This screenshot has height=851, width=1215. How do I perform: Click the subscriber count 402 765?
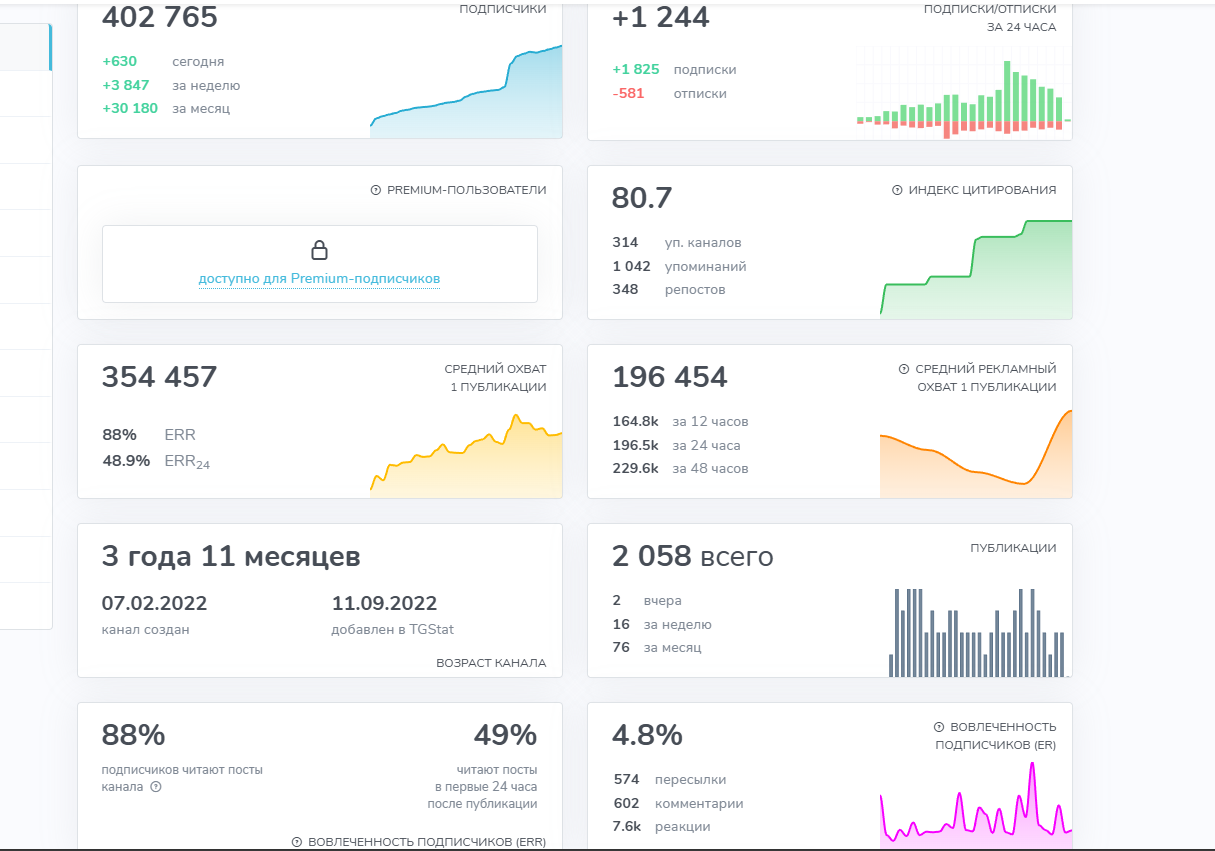(x=160, y=18)
